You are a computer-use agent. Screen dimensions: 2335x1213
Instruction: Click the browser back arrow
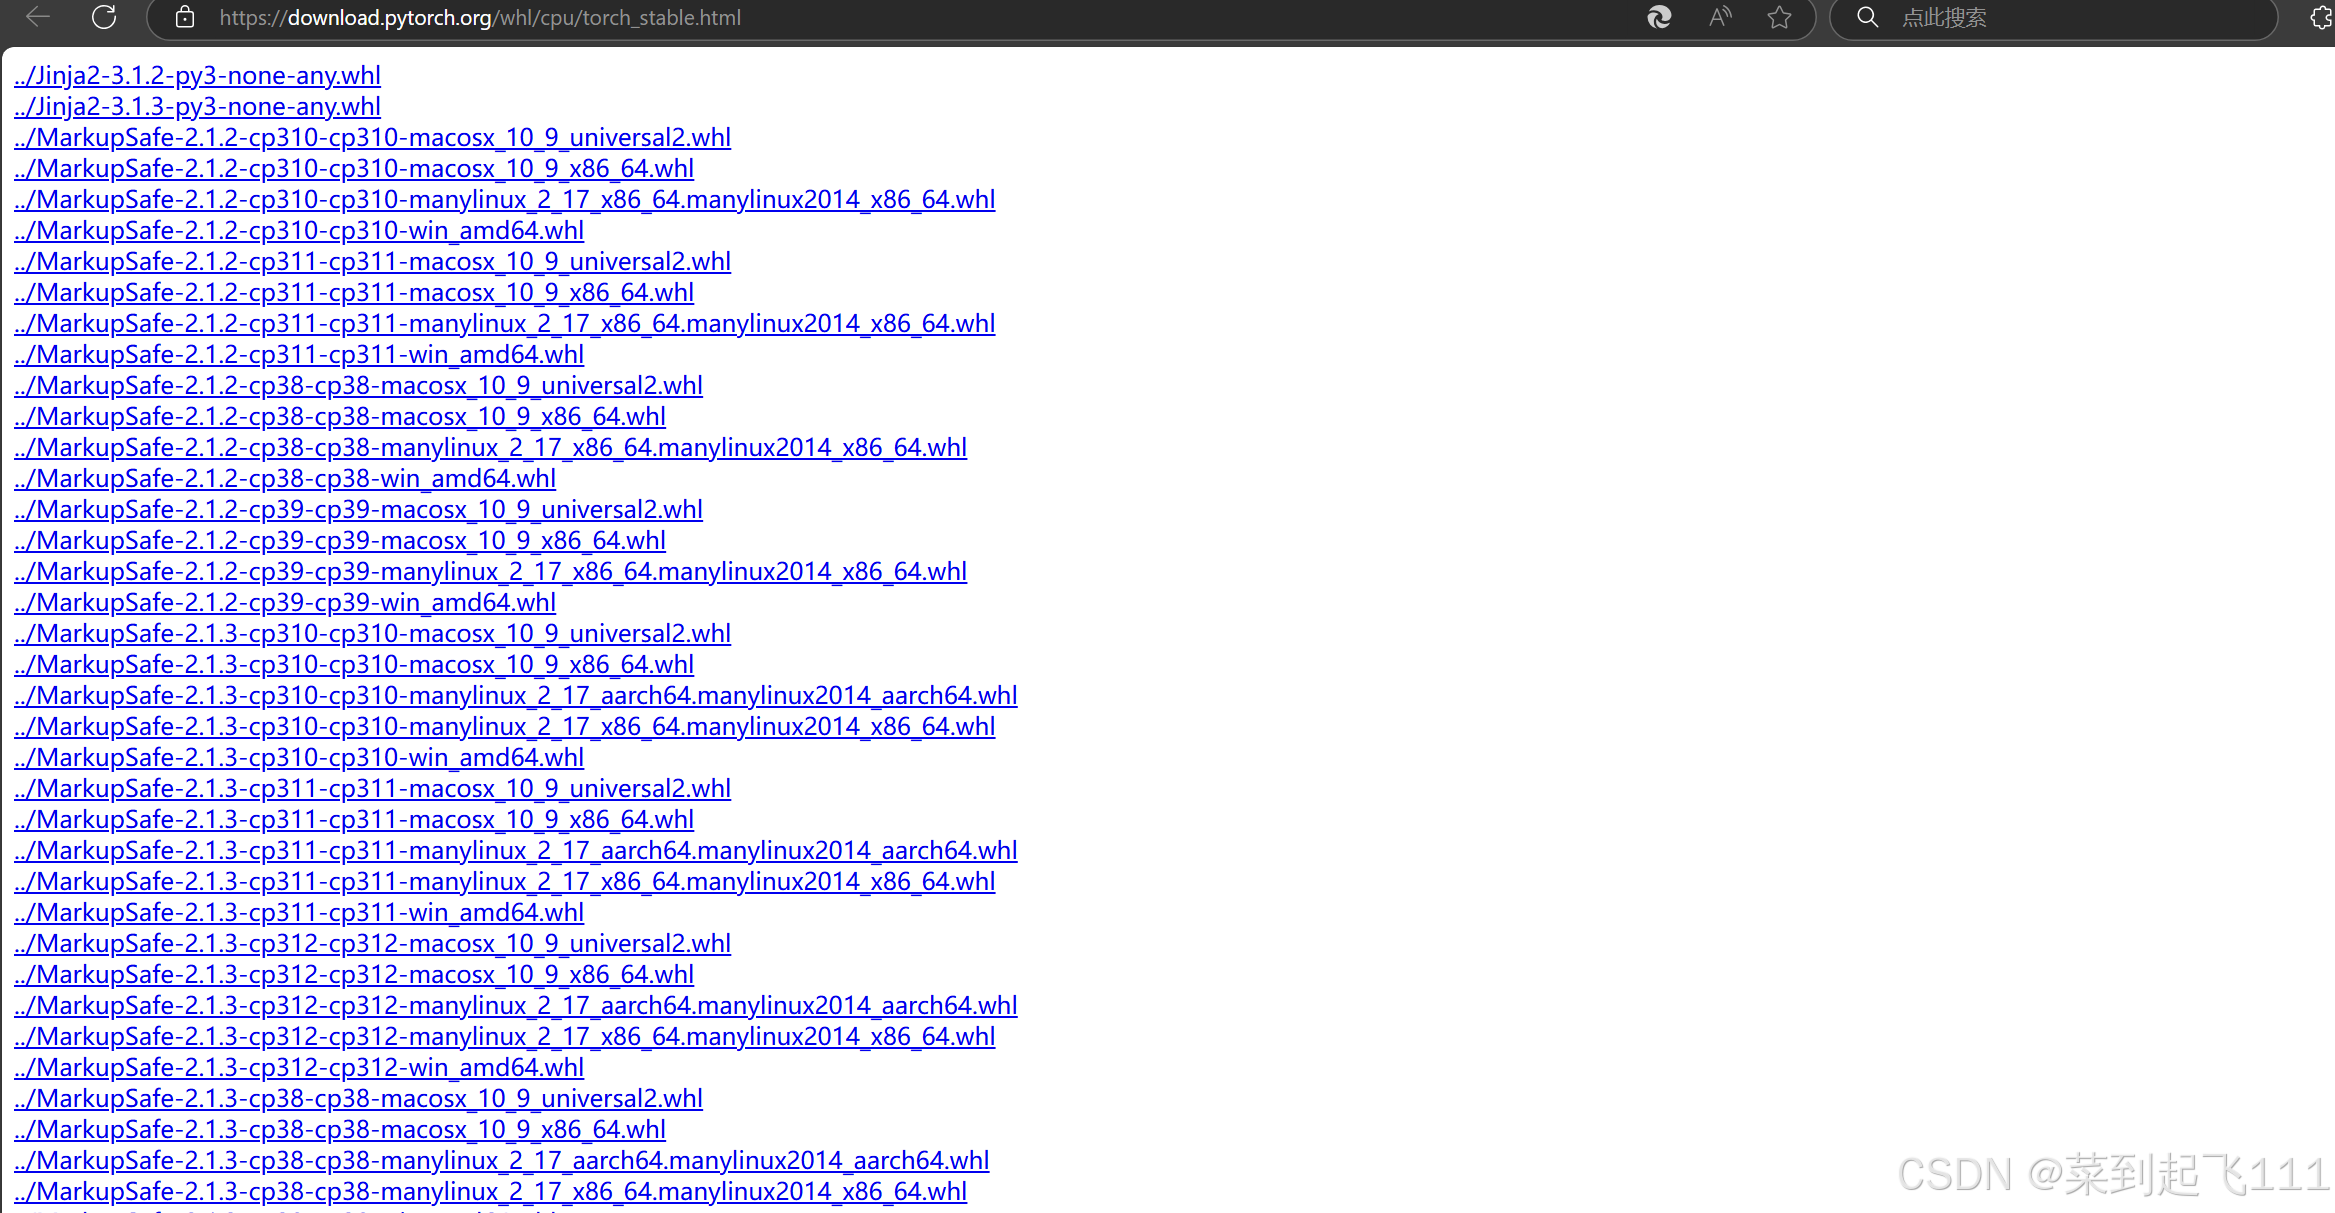[38, 17]
